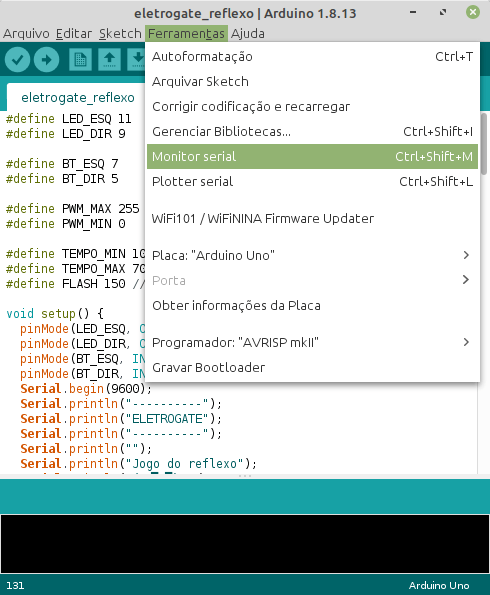Click the line "#define LED_ESQ 11"
This screenshot has width=490, height=595.
68,119
